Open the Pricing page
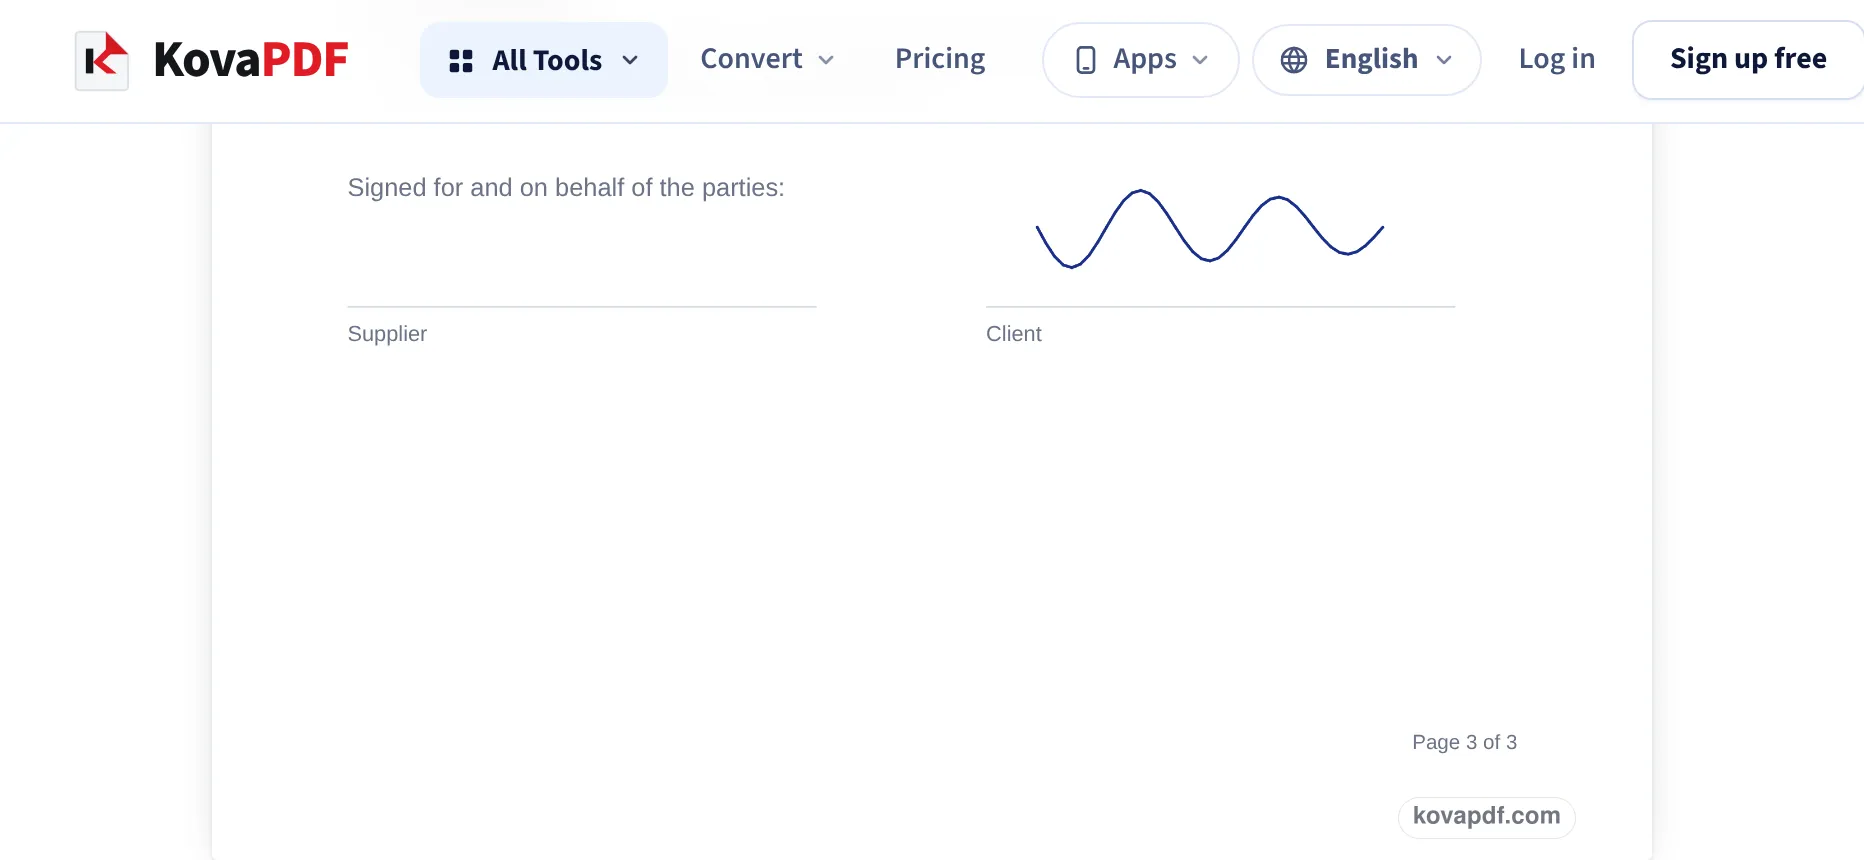This screenshot has width=1864, height=860. click(x=940, y=59)
